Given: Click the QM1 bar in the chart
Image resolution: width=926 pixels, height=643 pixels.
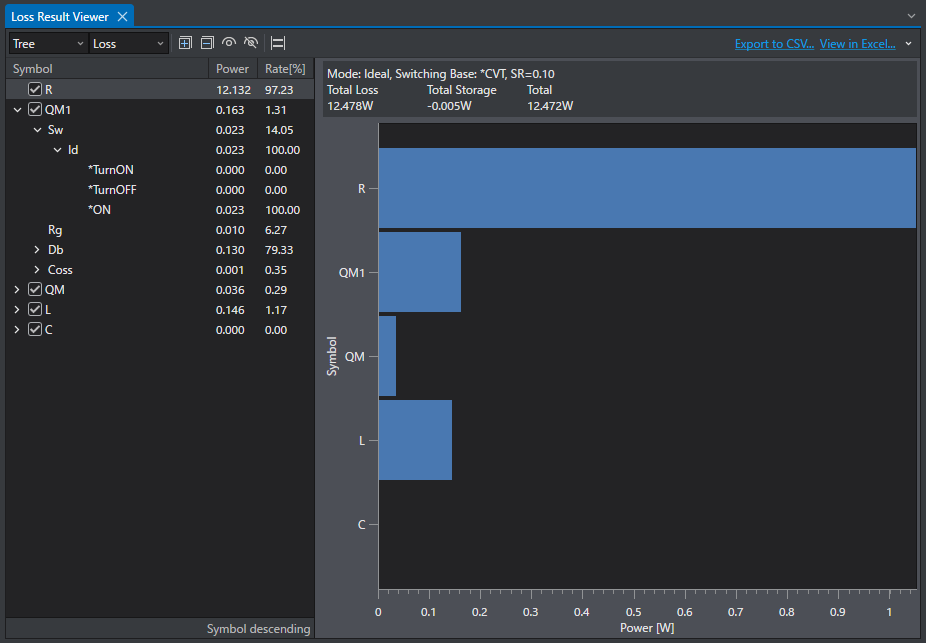Looking at the screenshot, I should click(x=420, y=272).
